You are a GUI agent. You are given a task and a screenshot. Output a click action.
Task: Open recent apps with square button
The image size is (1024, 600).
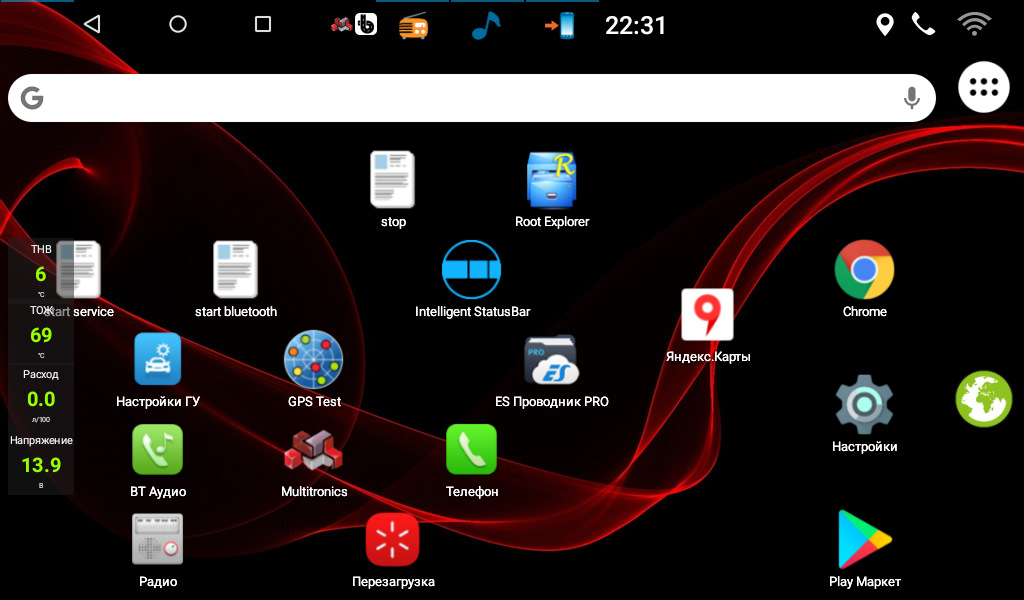point(263,25)
